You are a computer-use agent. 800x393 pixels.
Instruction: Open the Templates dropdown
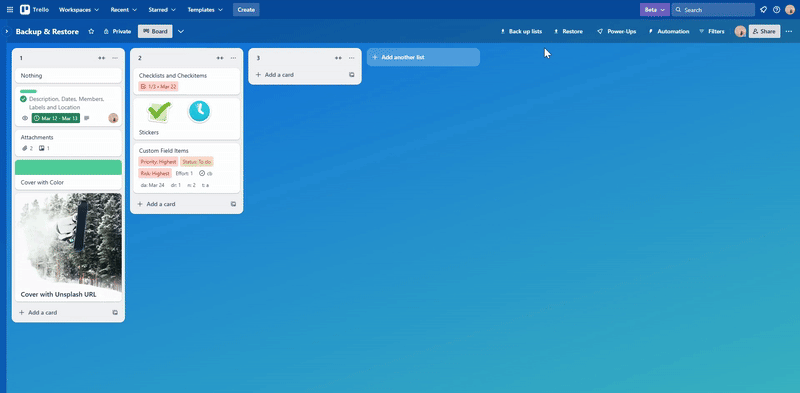tap(205, 10)
